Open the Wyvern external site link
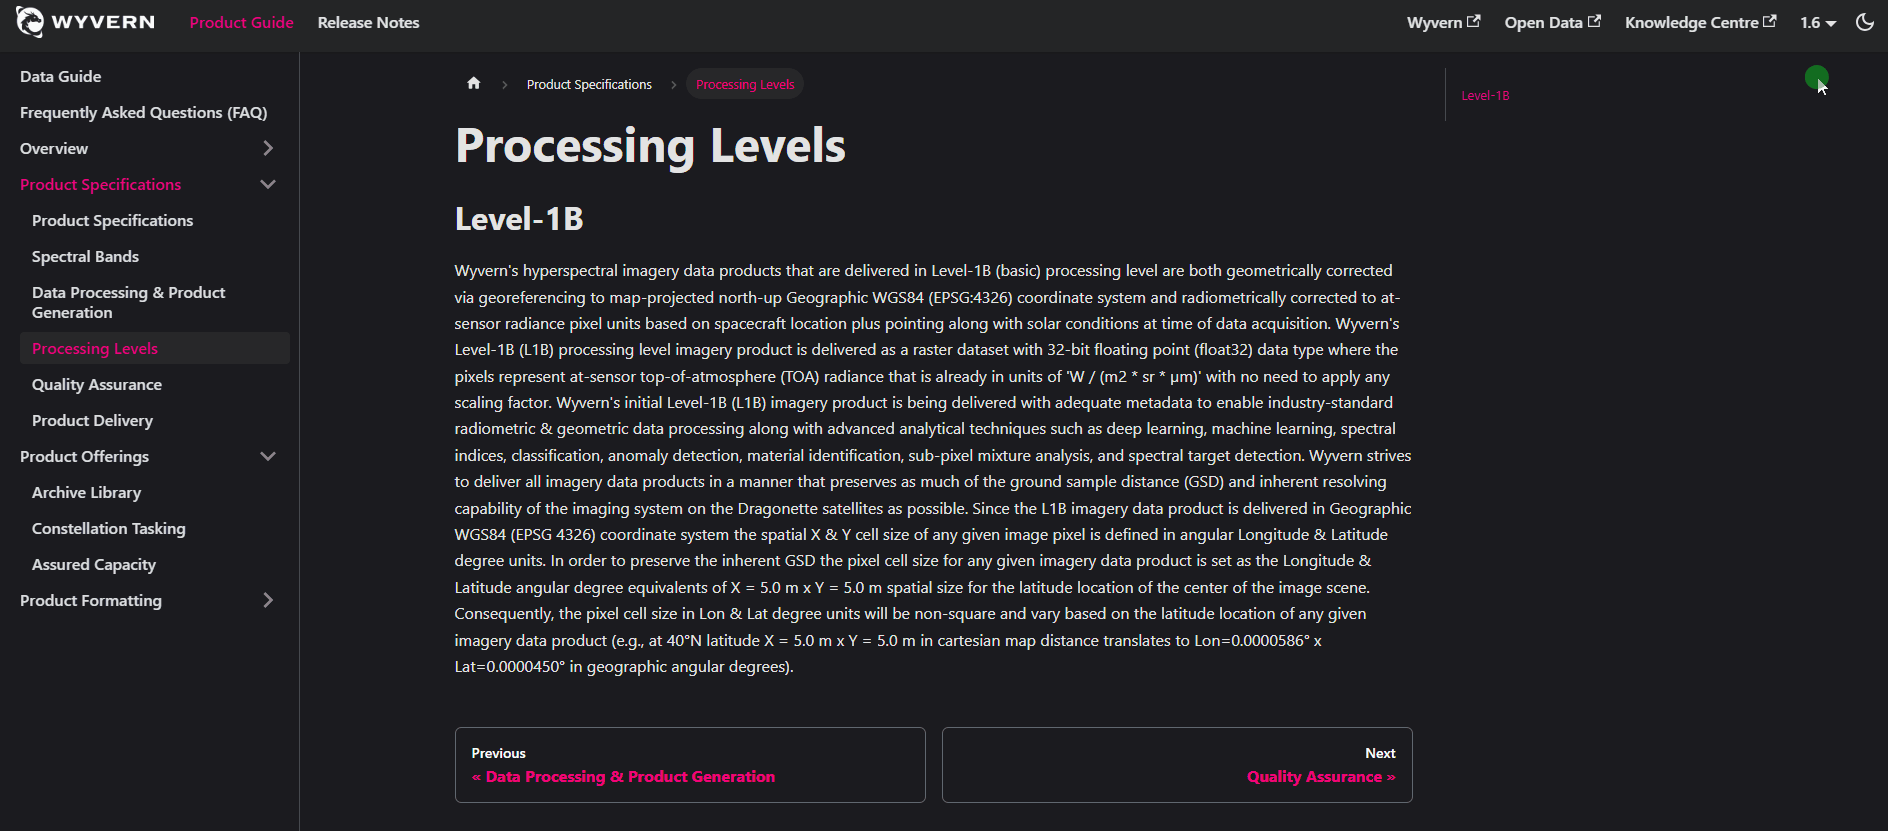 [1443, 22]
